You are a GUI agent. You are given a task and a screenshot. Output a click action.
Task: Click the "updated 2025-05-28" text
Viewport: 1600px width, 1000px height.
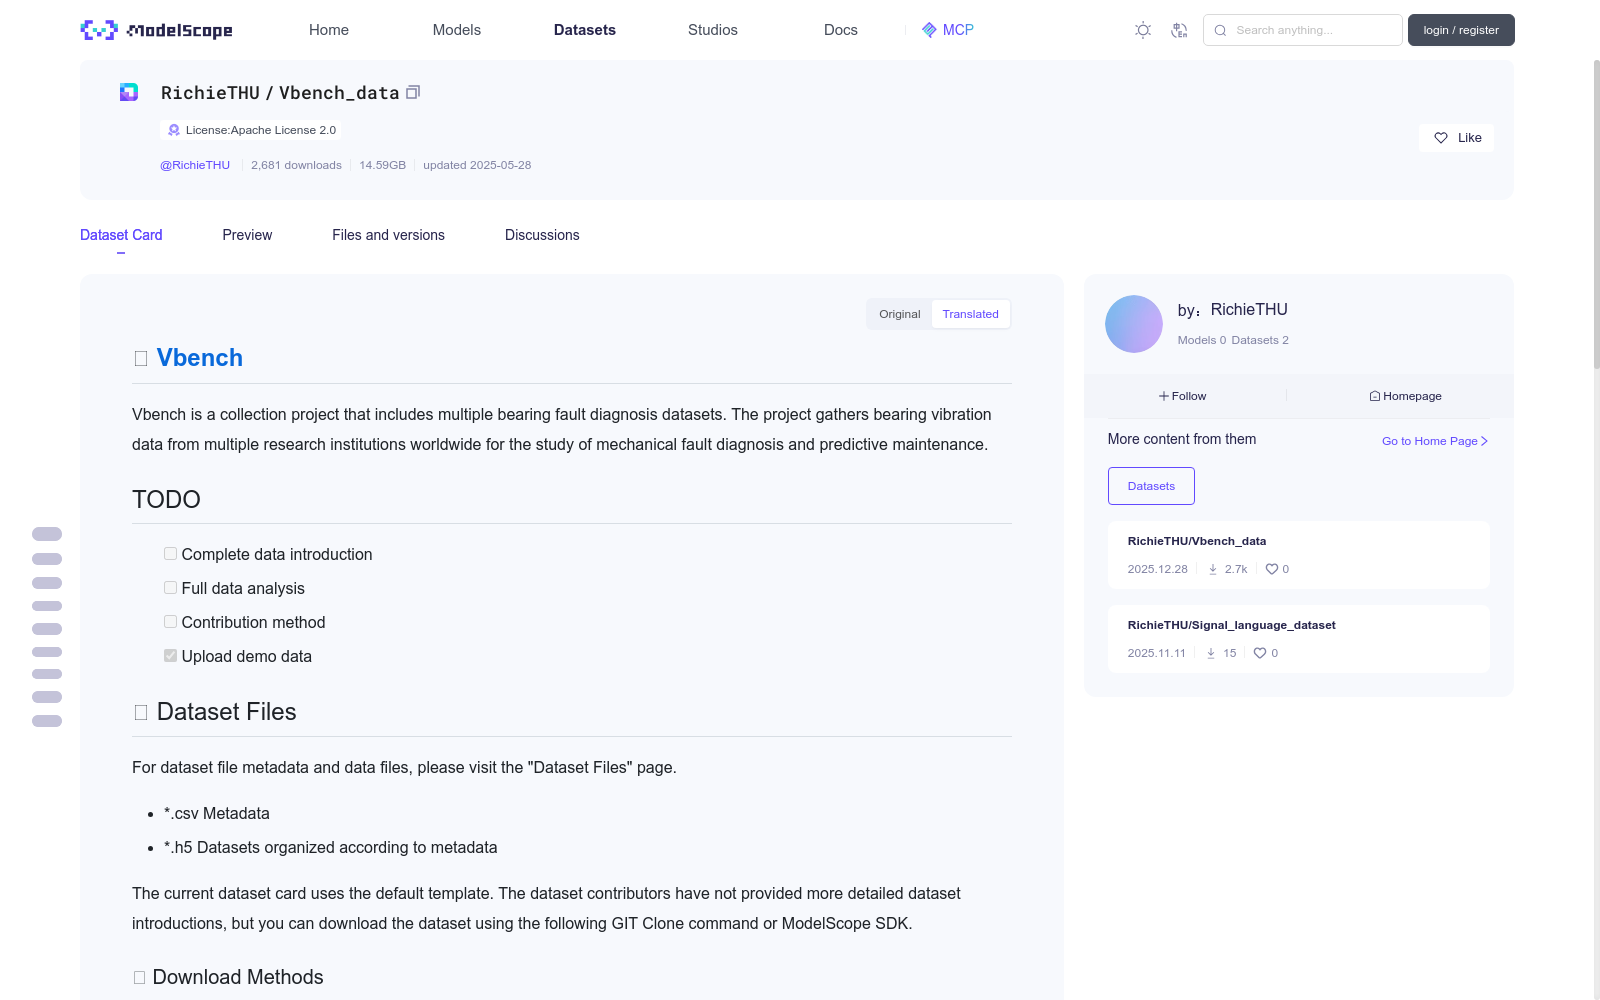[x=477, y=165]
